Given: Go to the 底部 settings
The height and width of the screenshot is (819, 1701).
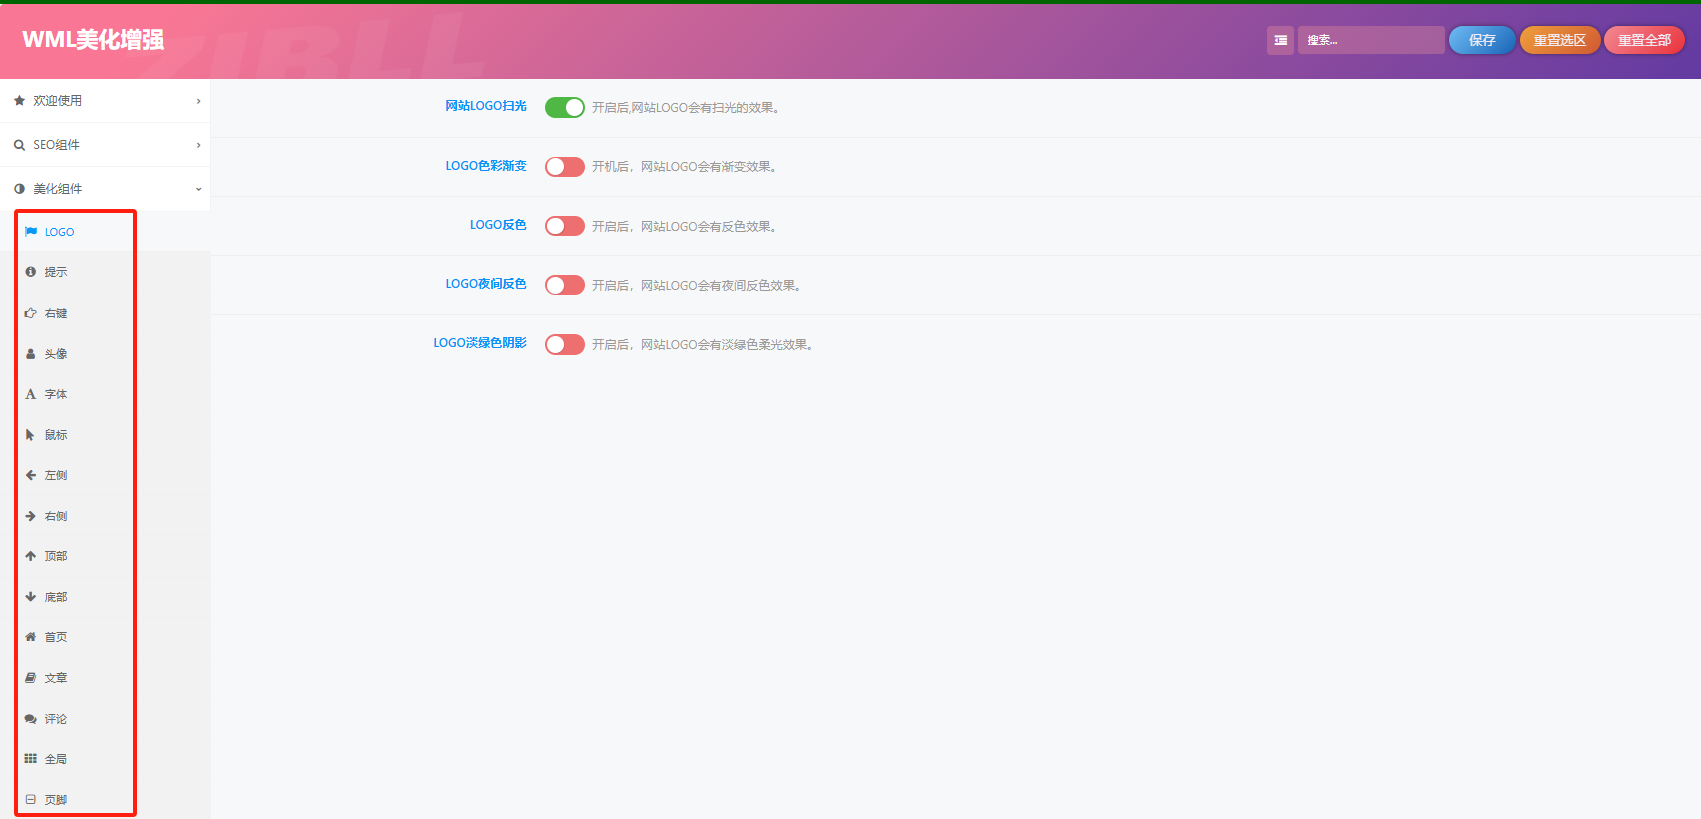Looking at the screenshot, I should pos(105,597).
